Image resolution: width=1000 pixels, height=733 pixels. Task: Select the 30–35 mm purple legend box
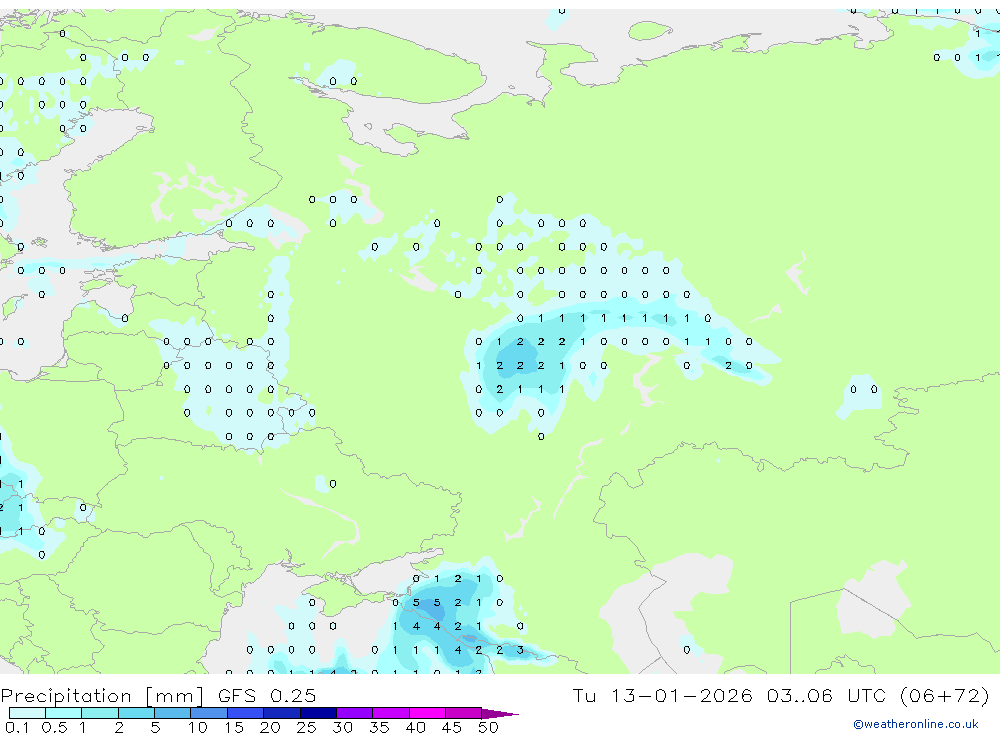355,713
